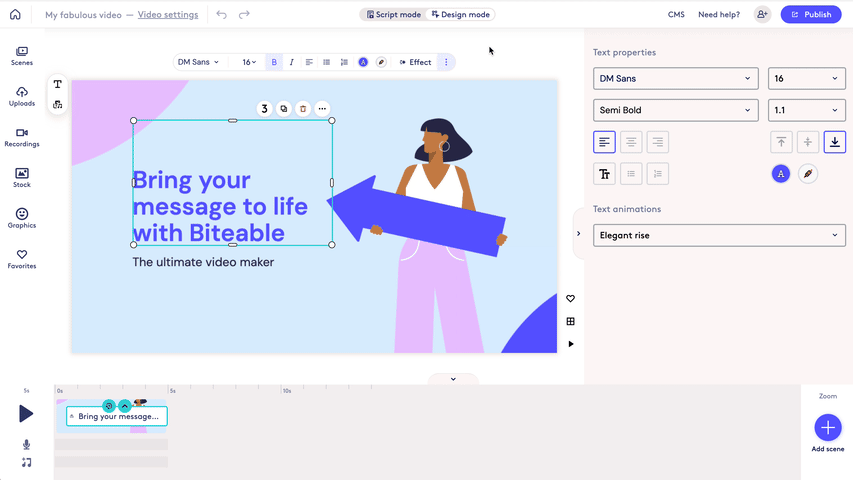Viewport: 853px width, 480px height.
Task: Open Video settings link
Action: click(x=168, y=15)
